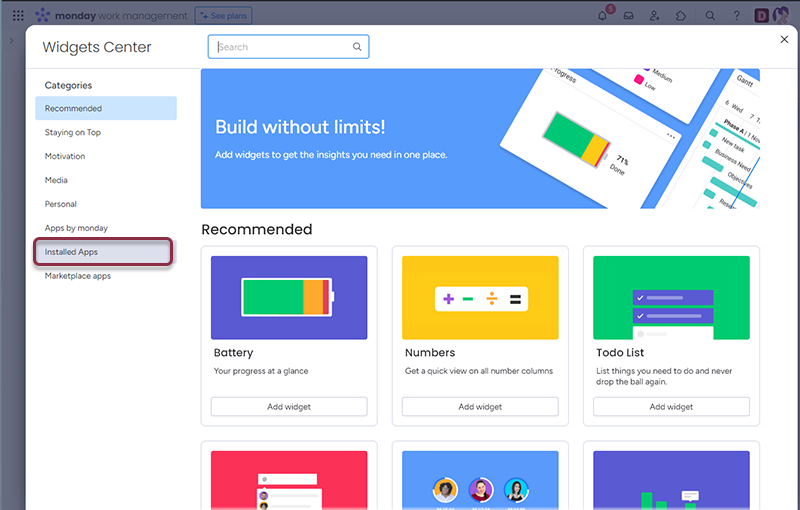Open the Marketplace apps category
Viewport: 800px width, 510px height.
point(78,276)
